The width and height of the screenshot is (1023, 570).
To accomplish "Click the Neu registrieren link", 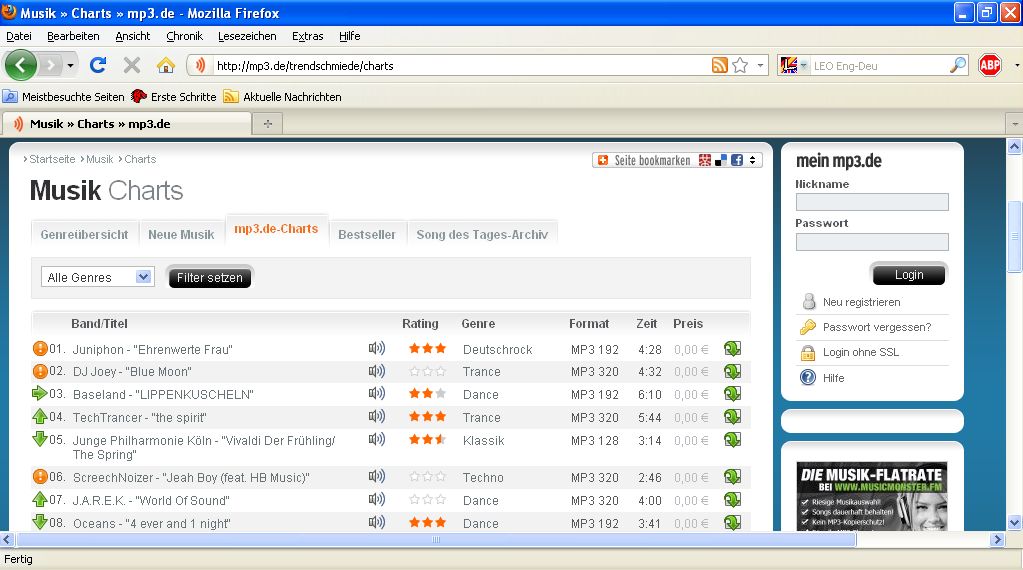I will pyautogui.click(x=861, y=302).
